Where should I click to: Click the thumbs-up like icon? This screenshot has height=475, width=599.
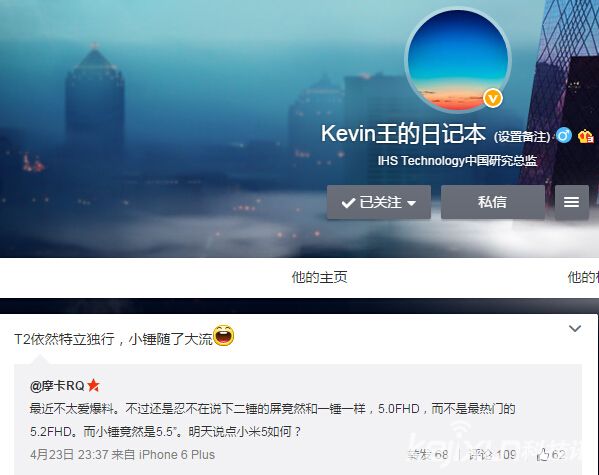[x=543, y=455]
